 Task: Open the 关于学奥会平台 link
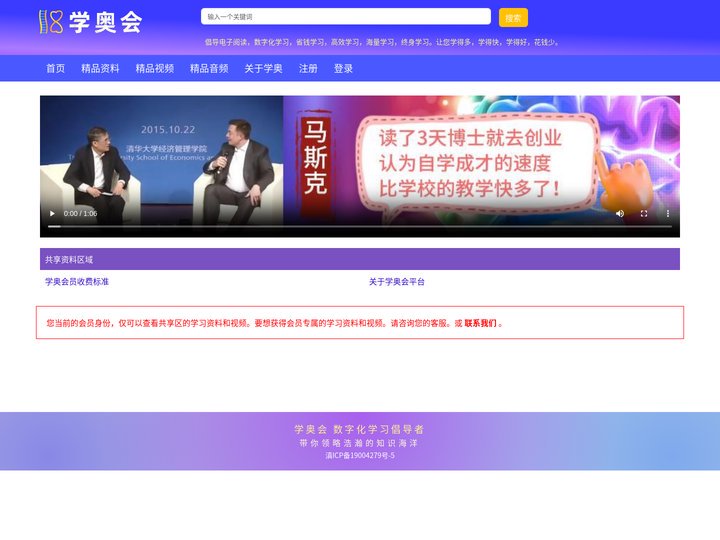click(x=397, y=281)
